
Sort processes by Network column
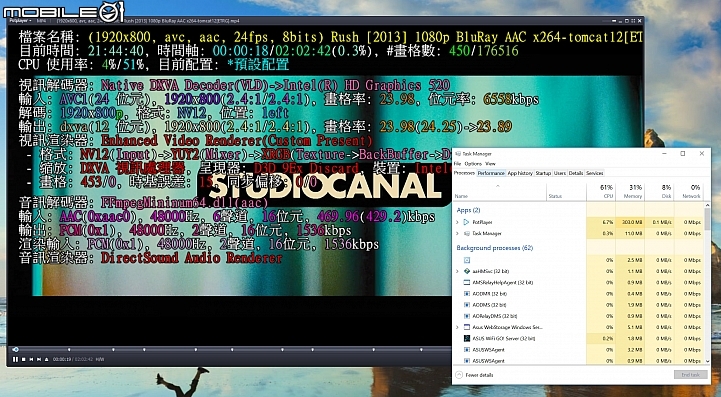(x=689, y=192)
